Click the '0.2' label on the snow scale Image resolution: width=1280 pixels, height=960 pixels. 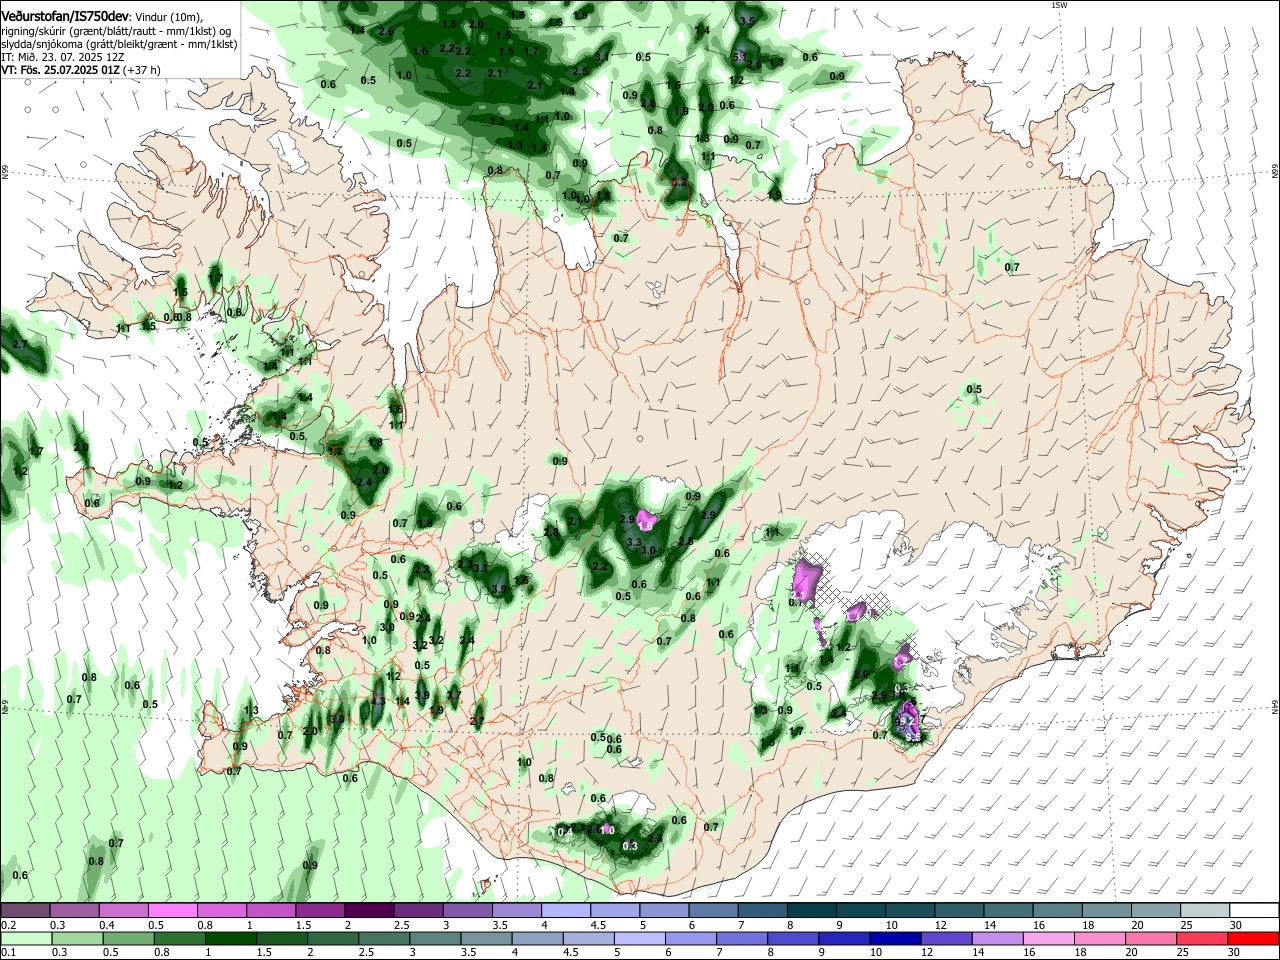pos(8,925)
